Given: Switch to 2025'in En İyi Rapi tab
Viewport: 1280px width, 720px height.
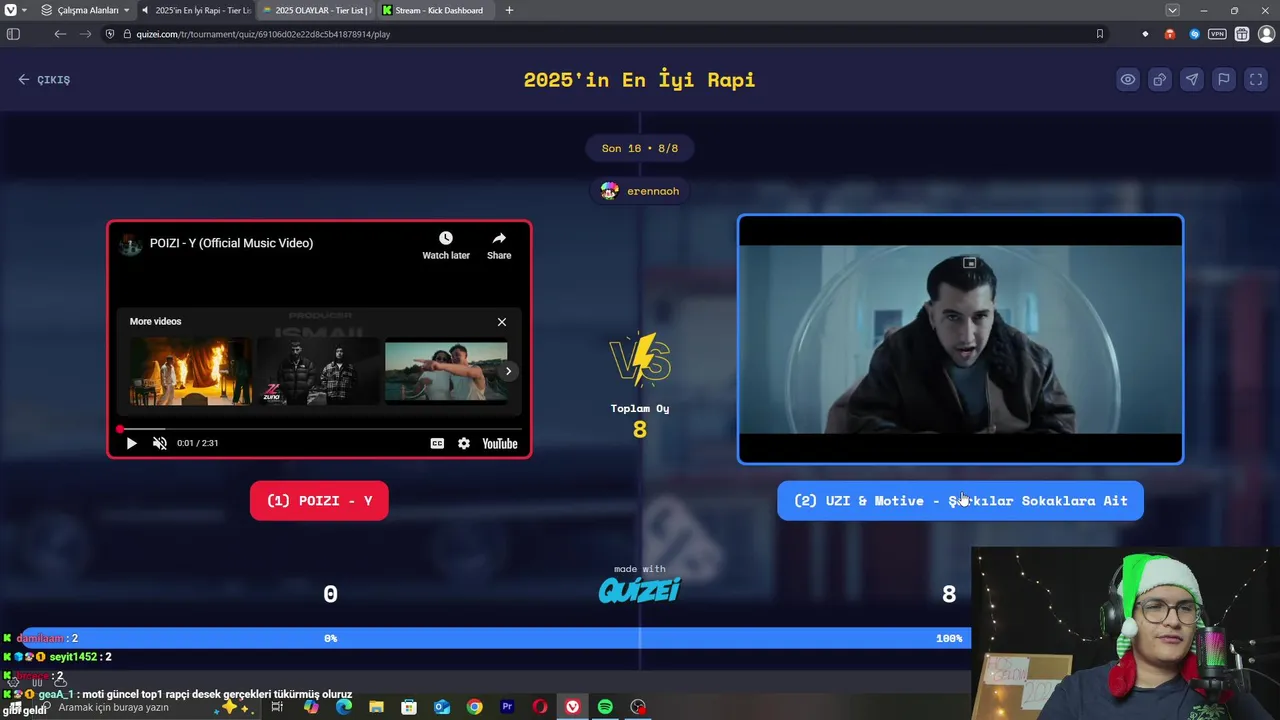Looking at the screenshot, I should point(196,10).
